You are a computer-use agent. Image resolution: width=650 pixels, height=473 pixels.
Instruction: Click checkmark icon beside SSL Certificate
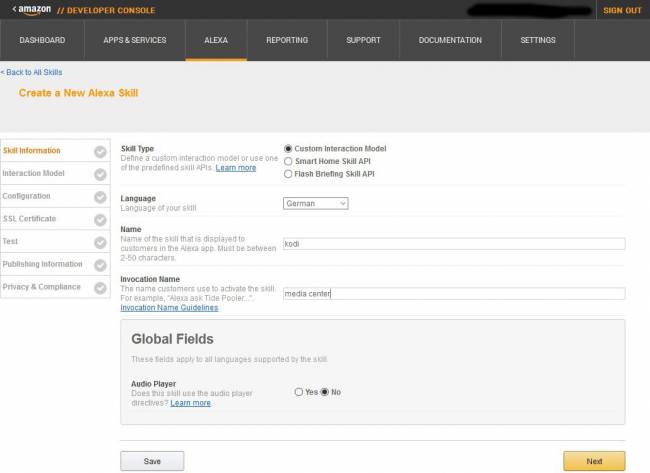point(100,220)
